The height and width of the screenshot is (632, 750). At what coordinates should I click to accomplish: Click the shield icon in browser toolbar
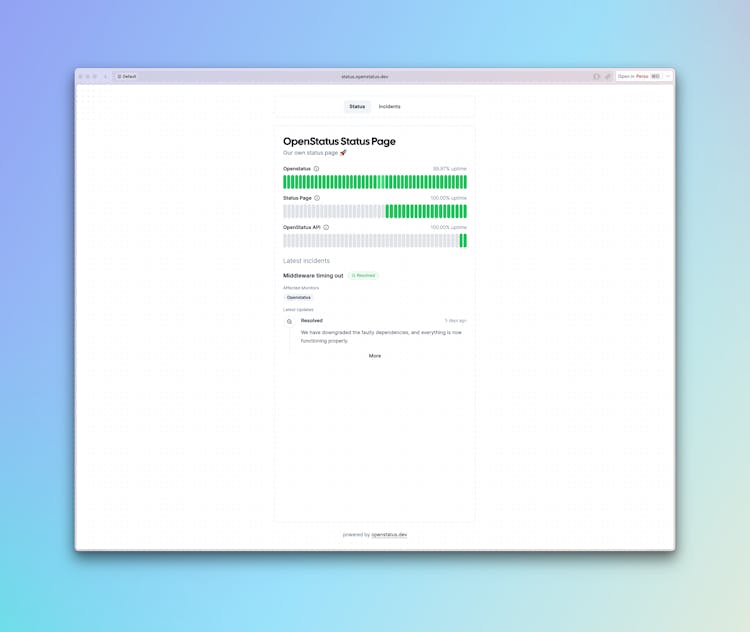pos(597,76)
